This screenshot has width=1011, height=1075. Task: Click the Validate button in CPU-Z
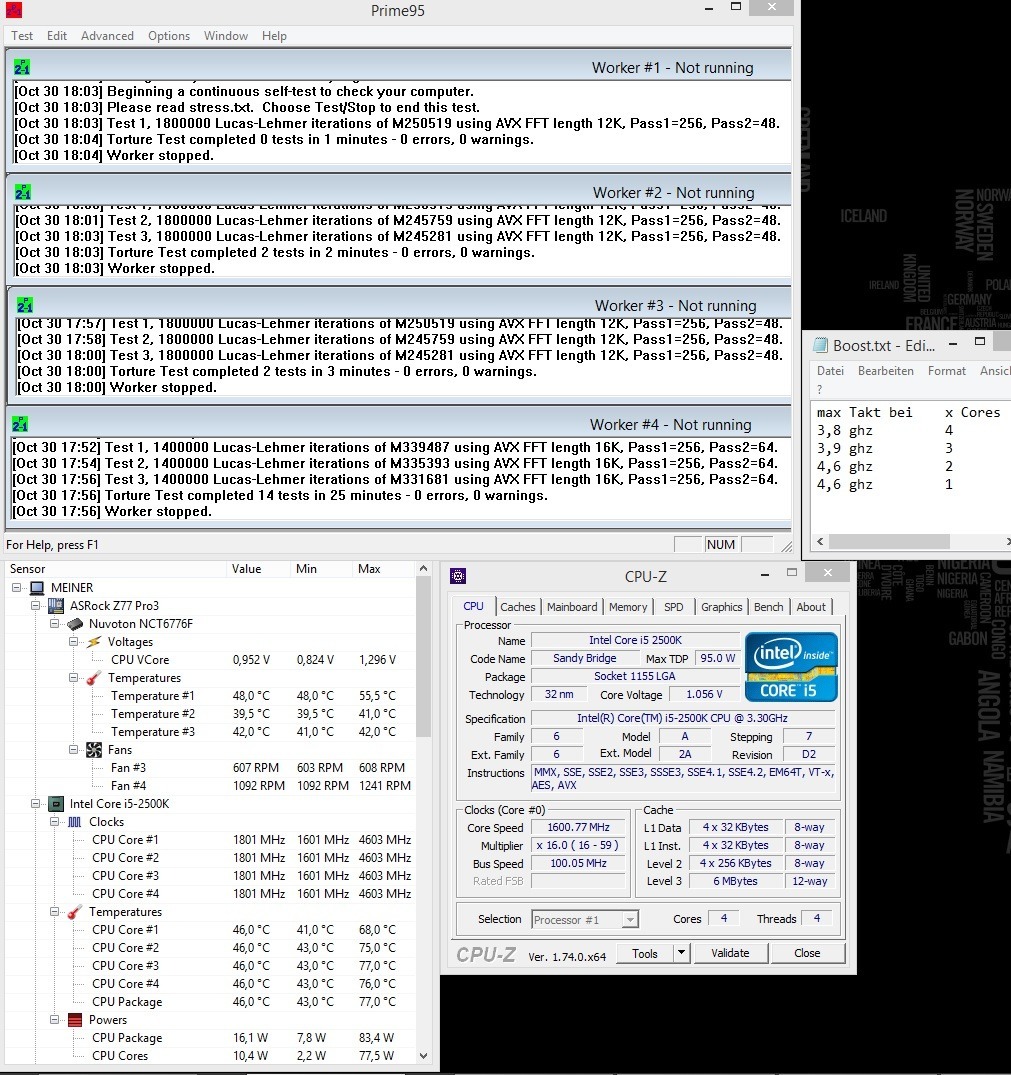pyautogui.click(x=730, y=953)
